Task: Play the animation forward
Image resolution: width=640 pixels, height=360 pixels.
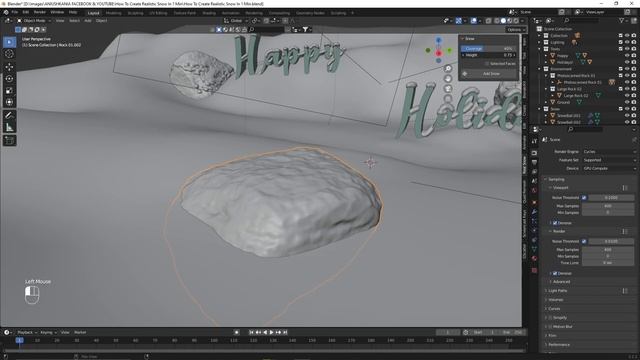Action: click(272, 332)
